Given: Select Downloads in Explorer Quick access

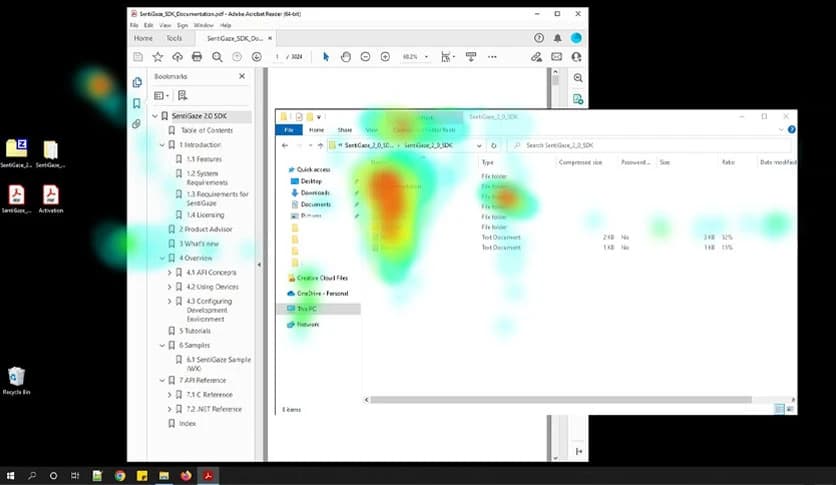Looking at the screenshot, I should [315, 193].
